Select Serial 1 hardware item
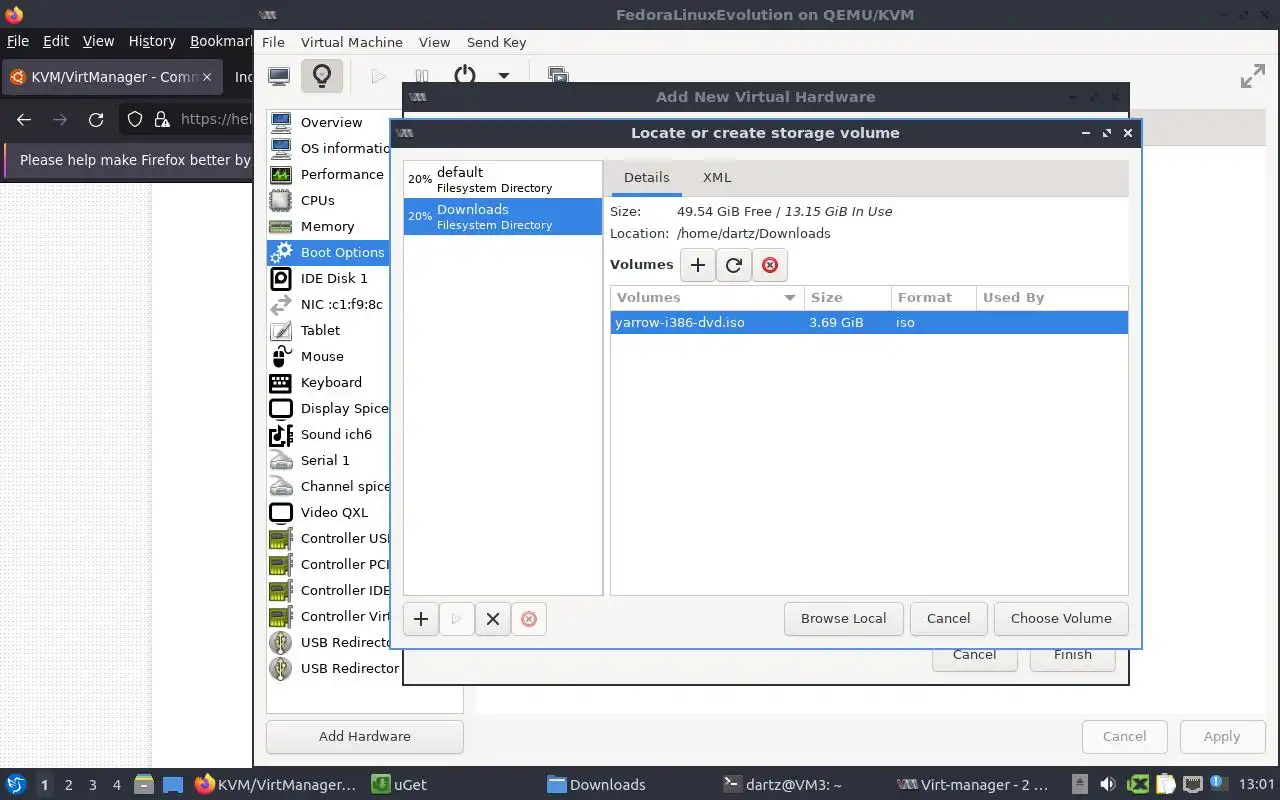Viewport: 1280px width, 800px height. point(329,460)
